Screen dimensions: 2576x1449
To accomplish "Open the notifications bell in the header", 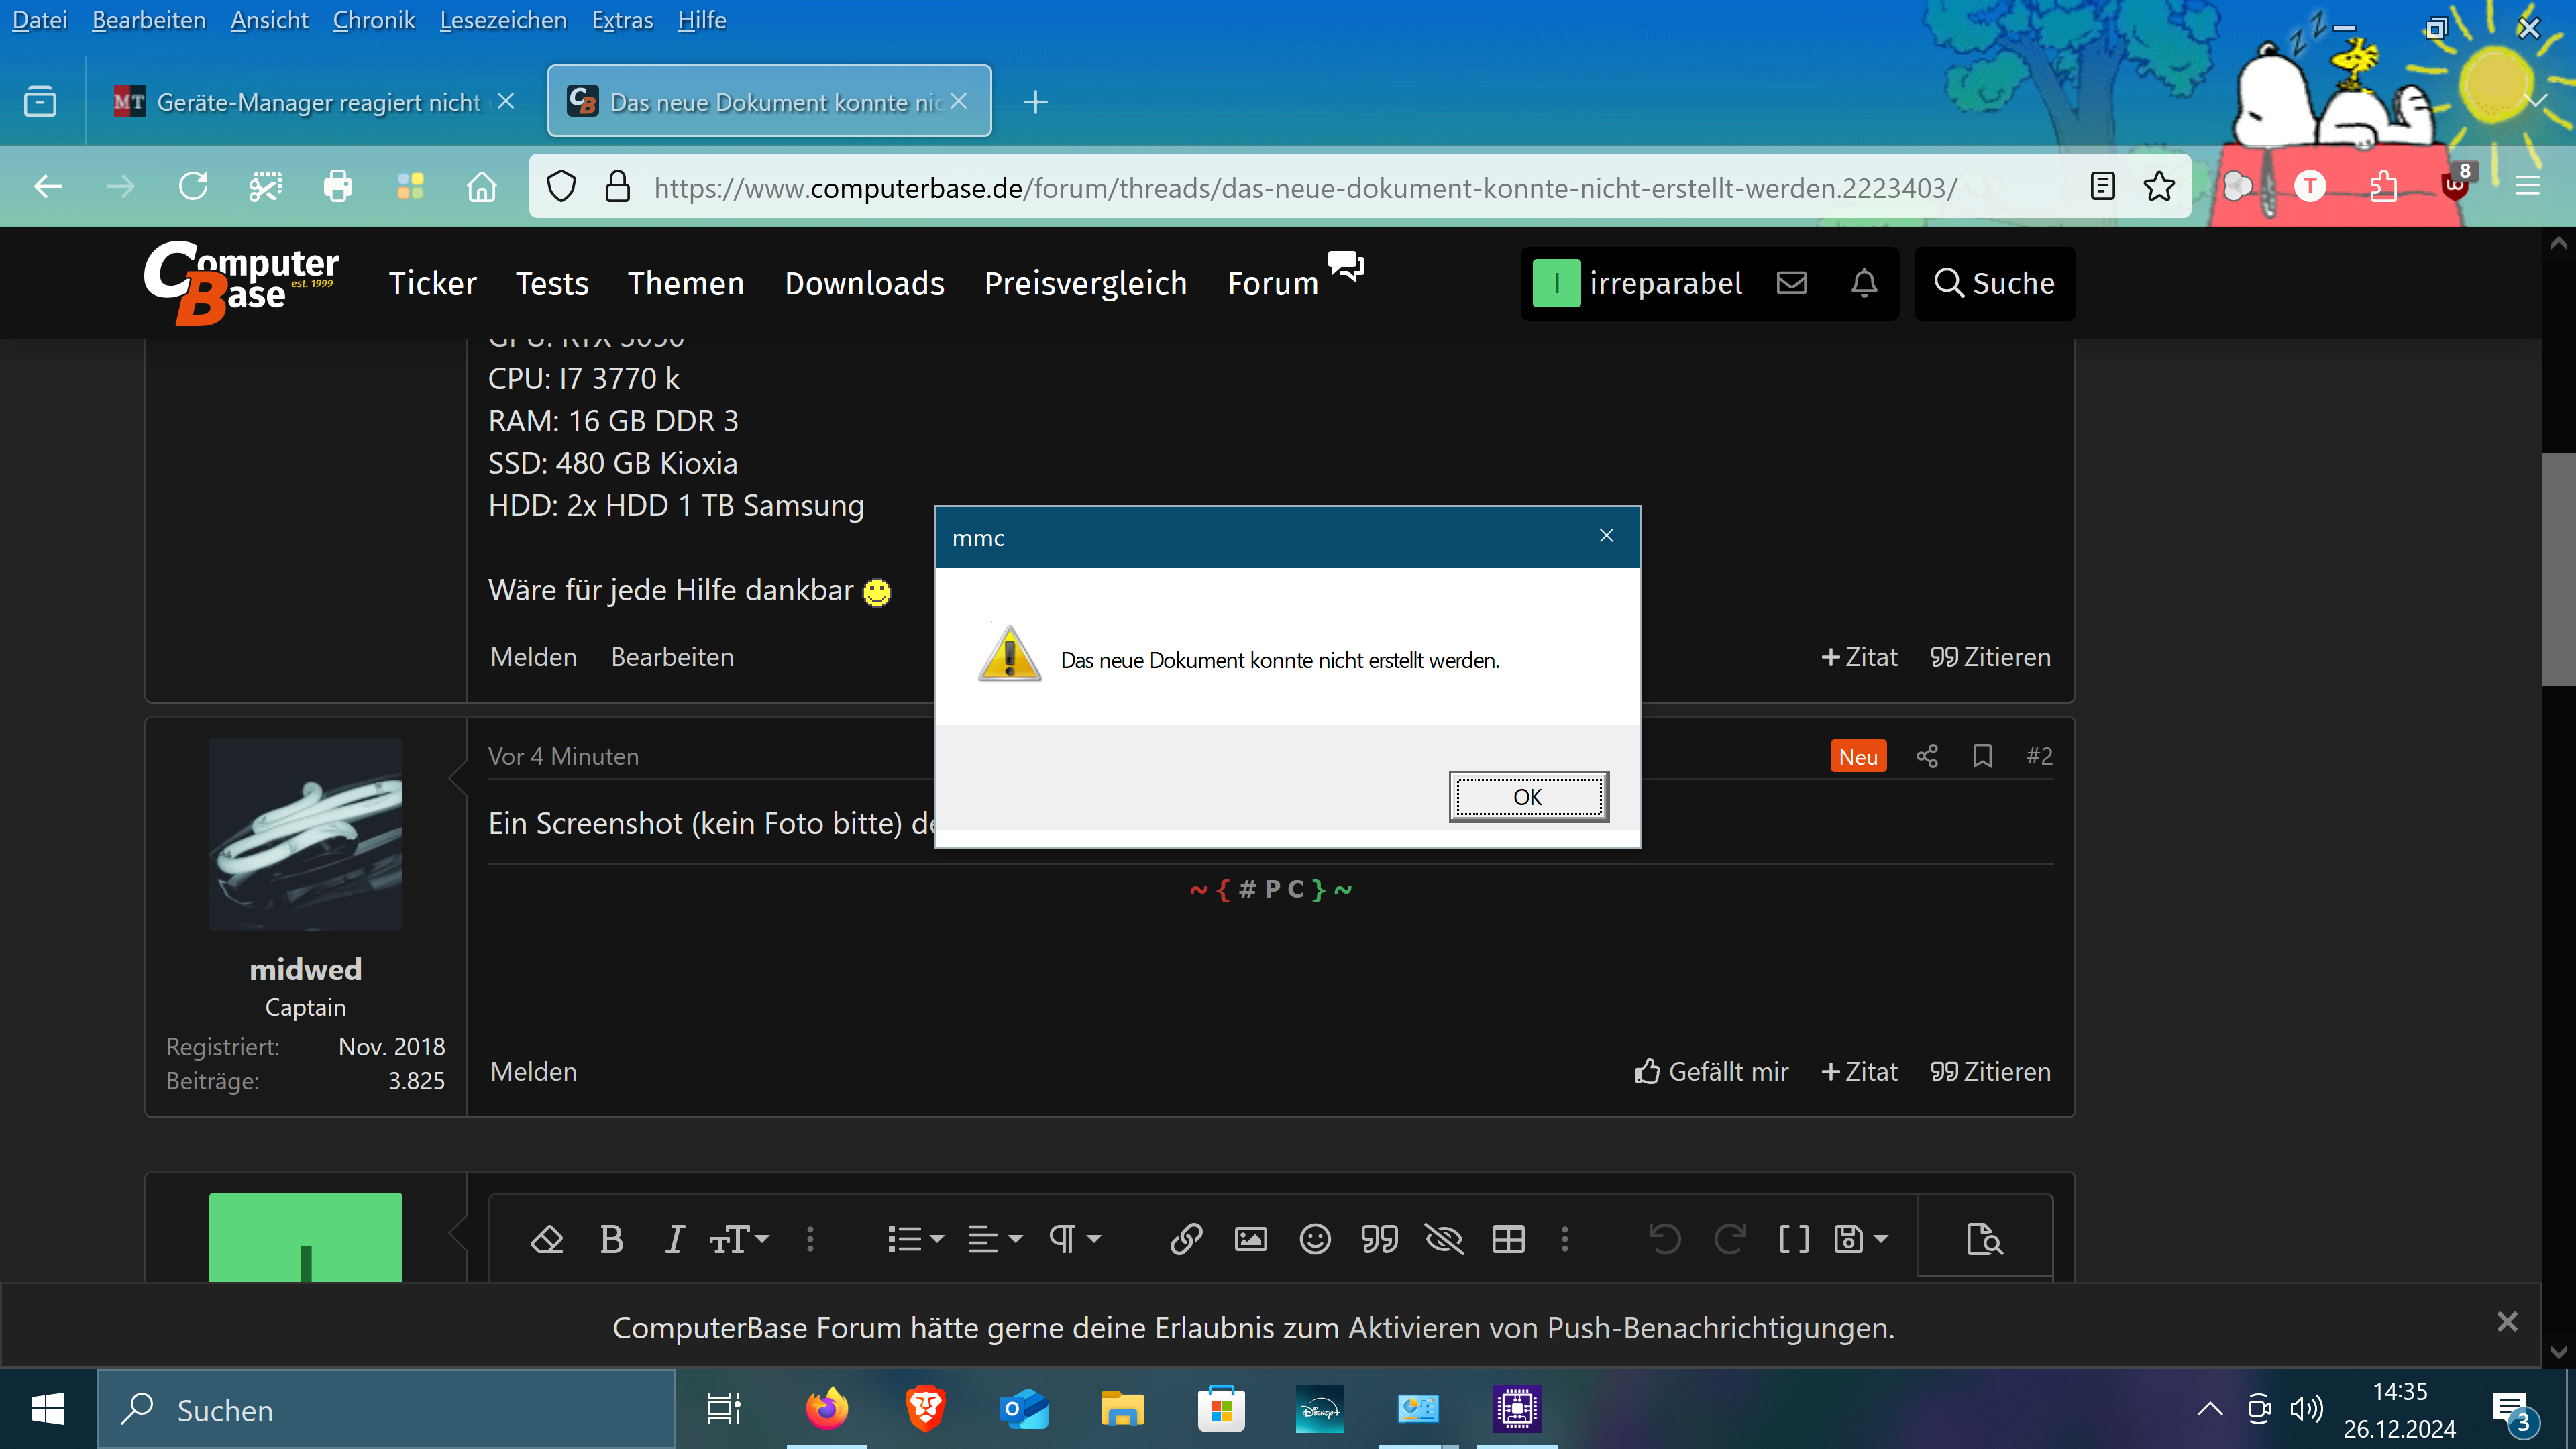I will (x=1863, y=283).
